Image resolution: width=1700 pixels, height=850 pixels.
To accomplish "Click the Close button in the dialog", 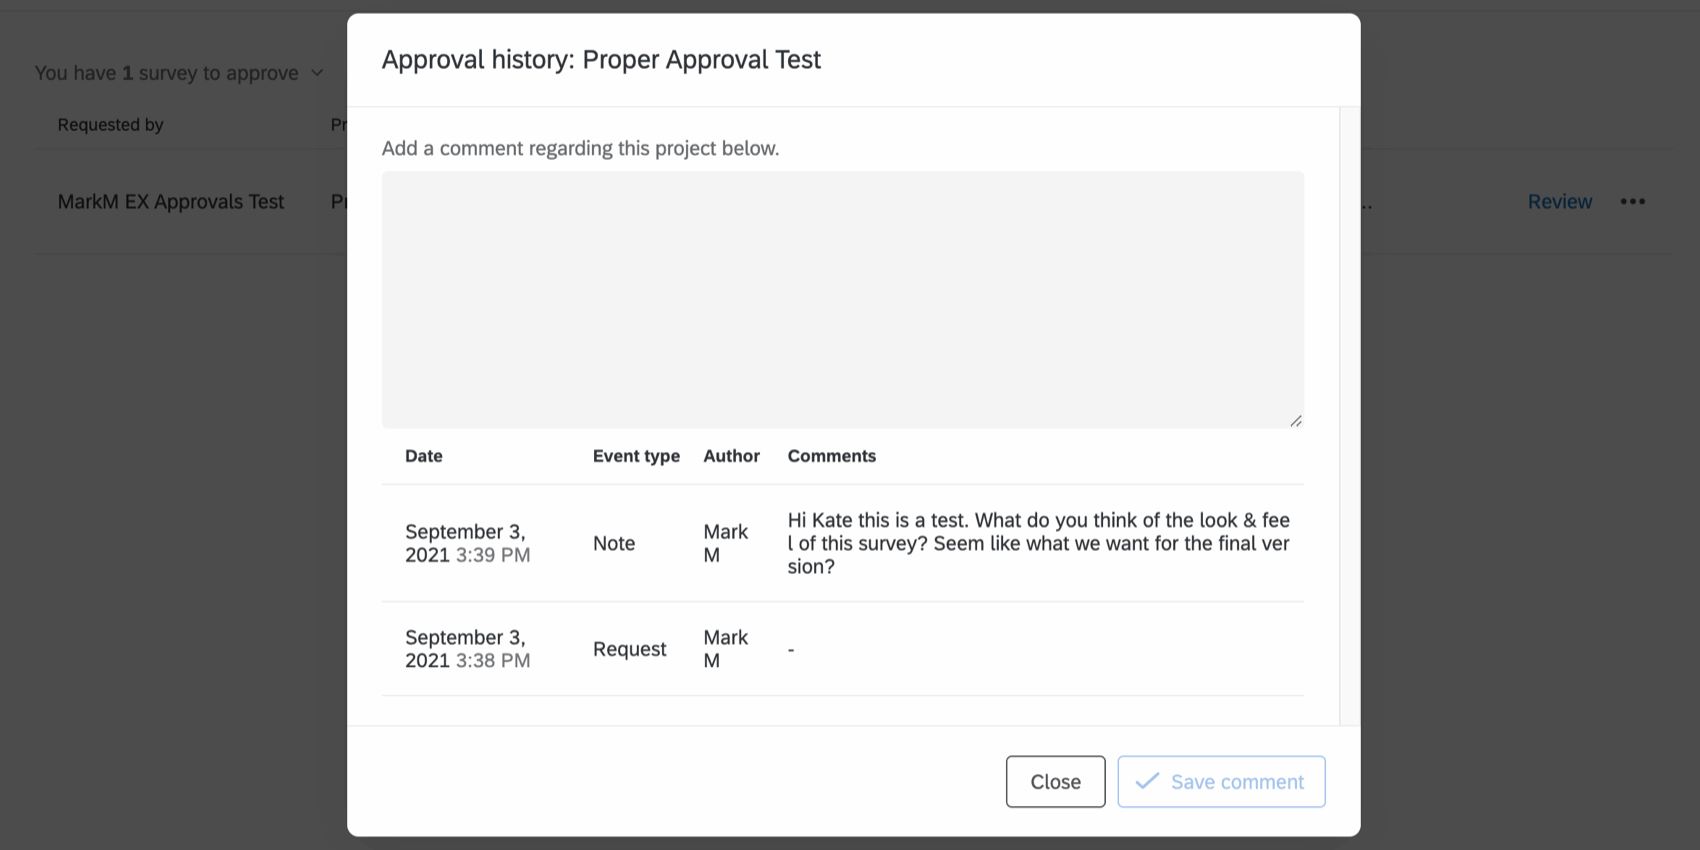I will [x=1055, y=781].
